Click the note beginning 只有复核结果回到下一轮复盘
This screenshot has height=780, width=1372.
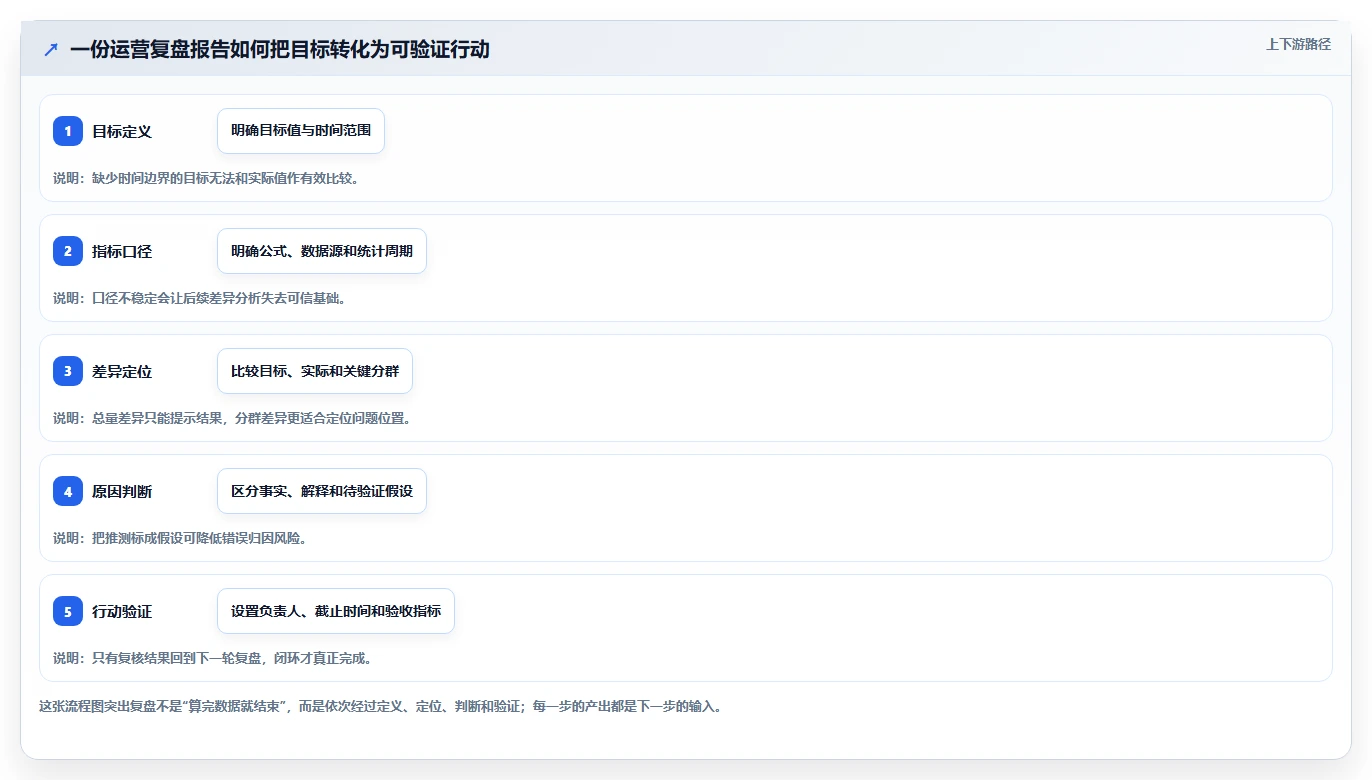[x=213, y=658]
